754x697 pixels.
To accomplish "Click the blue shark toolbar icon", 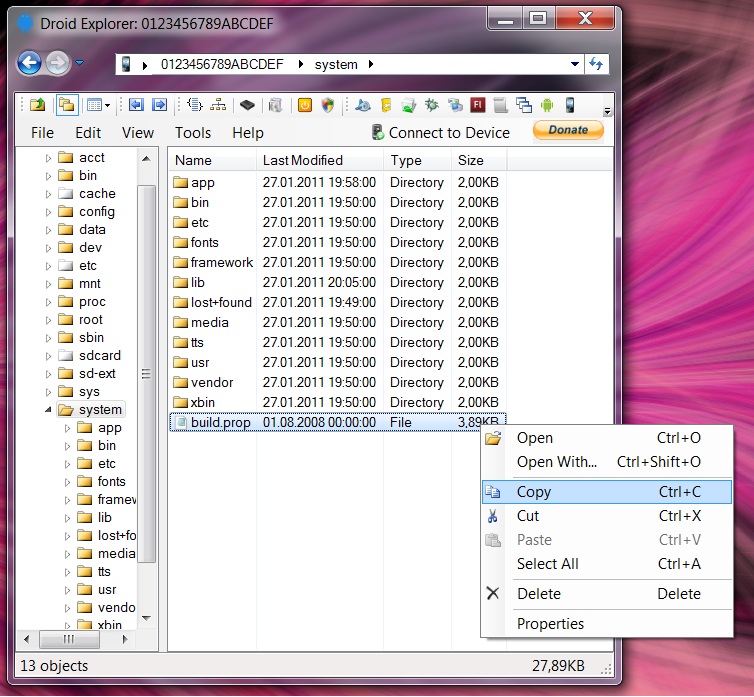I will (363, 104).
